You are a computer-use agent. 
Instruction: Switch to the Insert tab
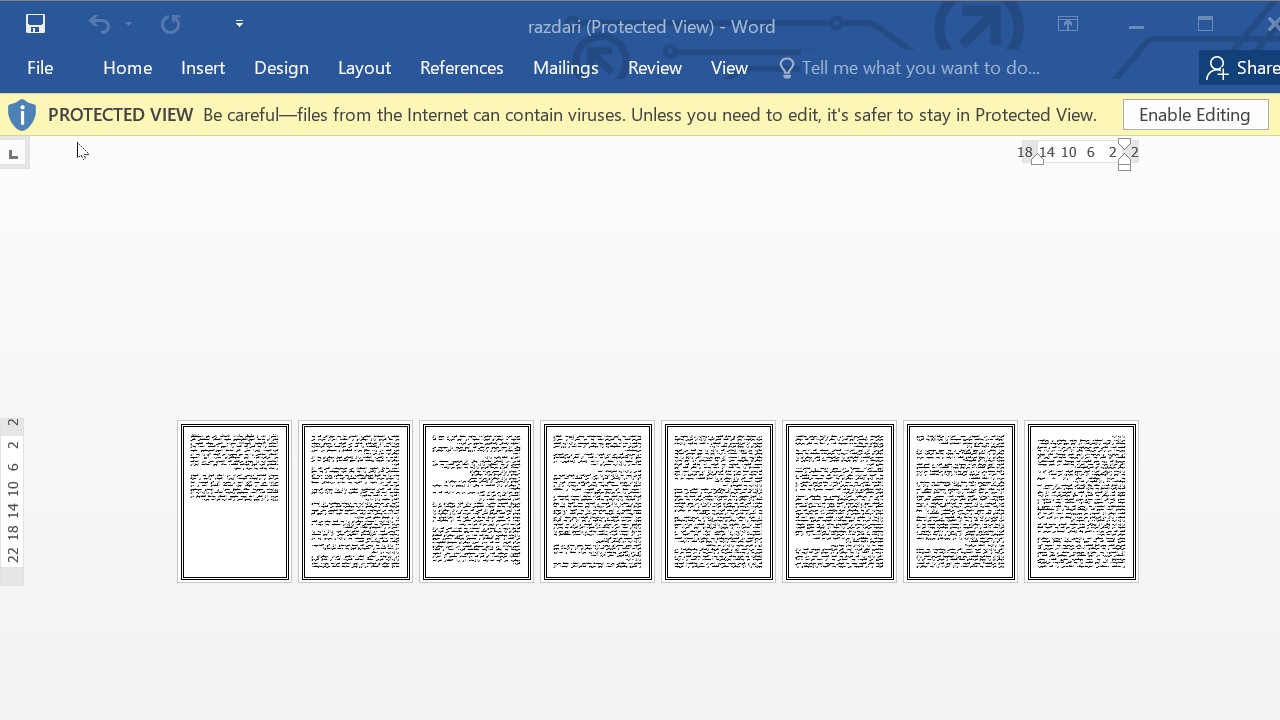coord(203,68)
